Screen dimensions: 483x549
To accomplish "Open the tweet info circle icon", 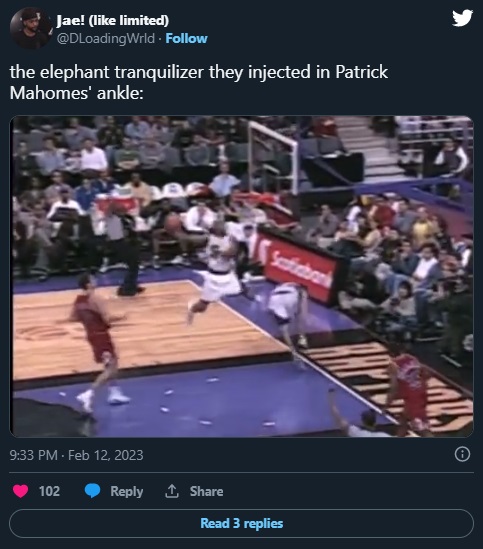I will 462,454.
